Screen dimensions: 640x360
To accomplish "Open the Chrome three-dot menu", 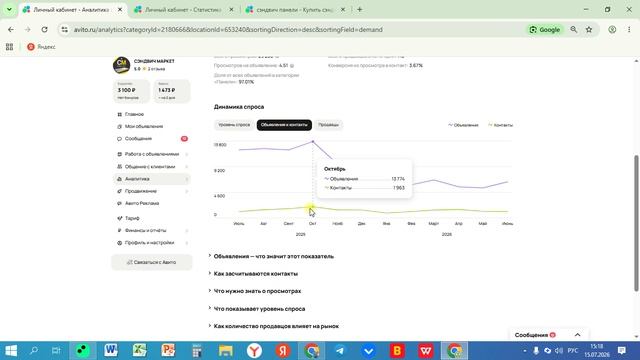I will (629, 29).
